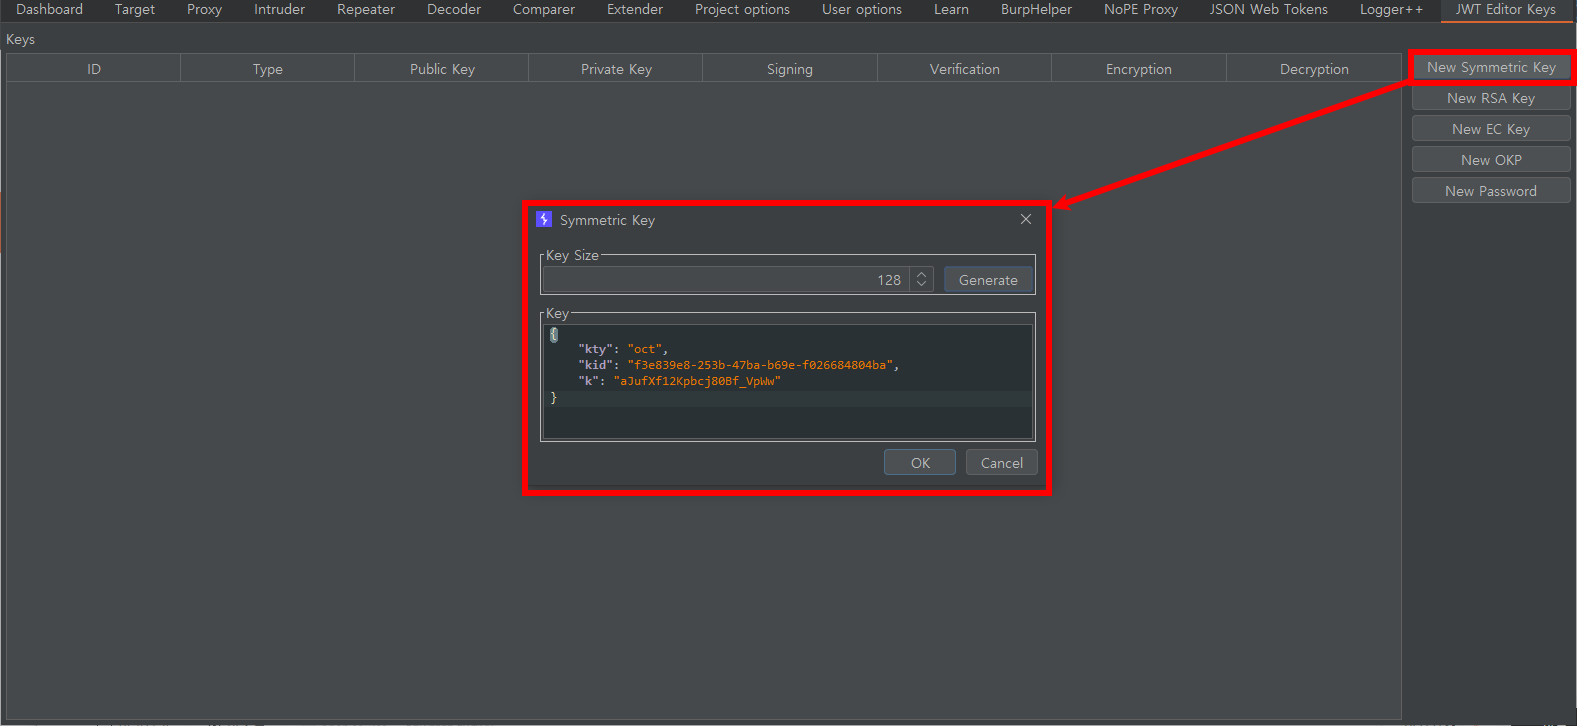Open the Project options tab
Screen dimensions: 1577x726
pos(742,9)
